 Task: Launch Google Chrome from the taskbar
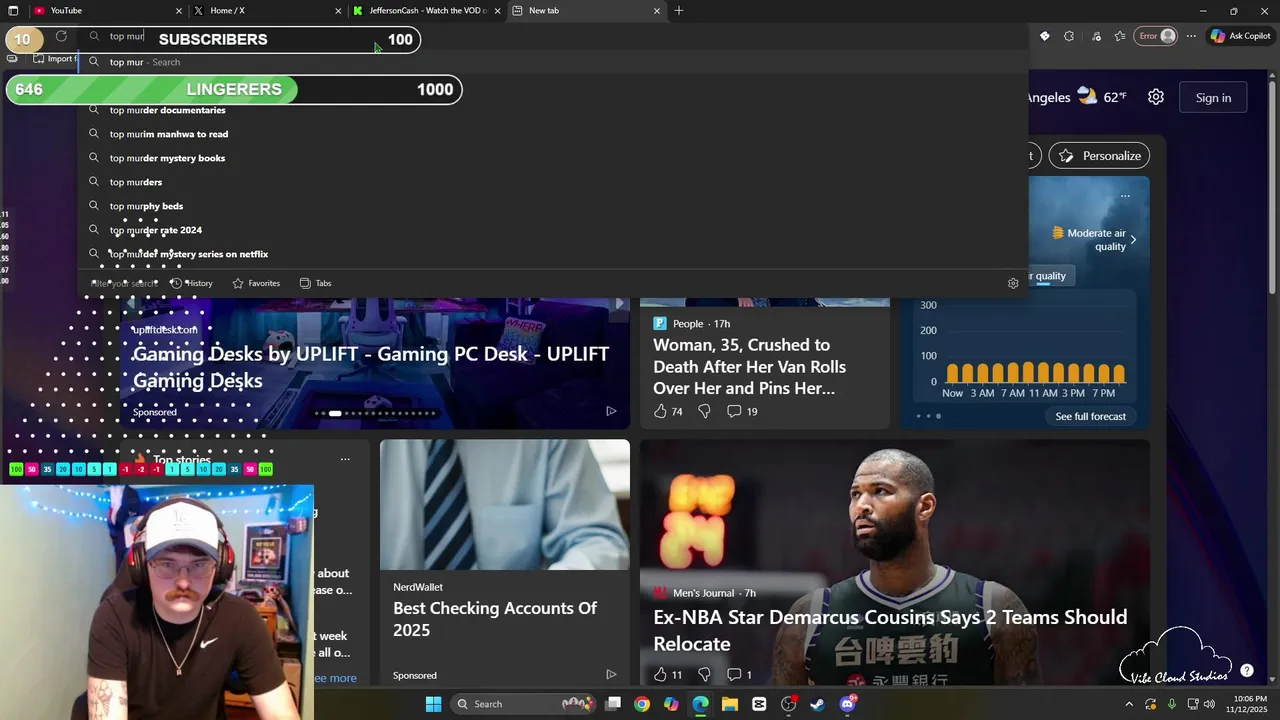click(642, 704)
